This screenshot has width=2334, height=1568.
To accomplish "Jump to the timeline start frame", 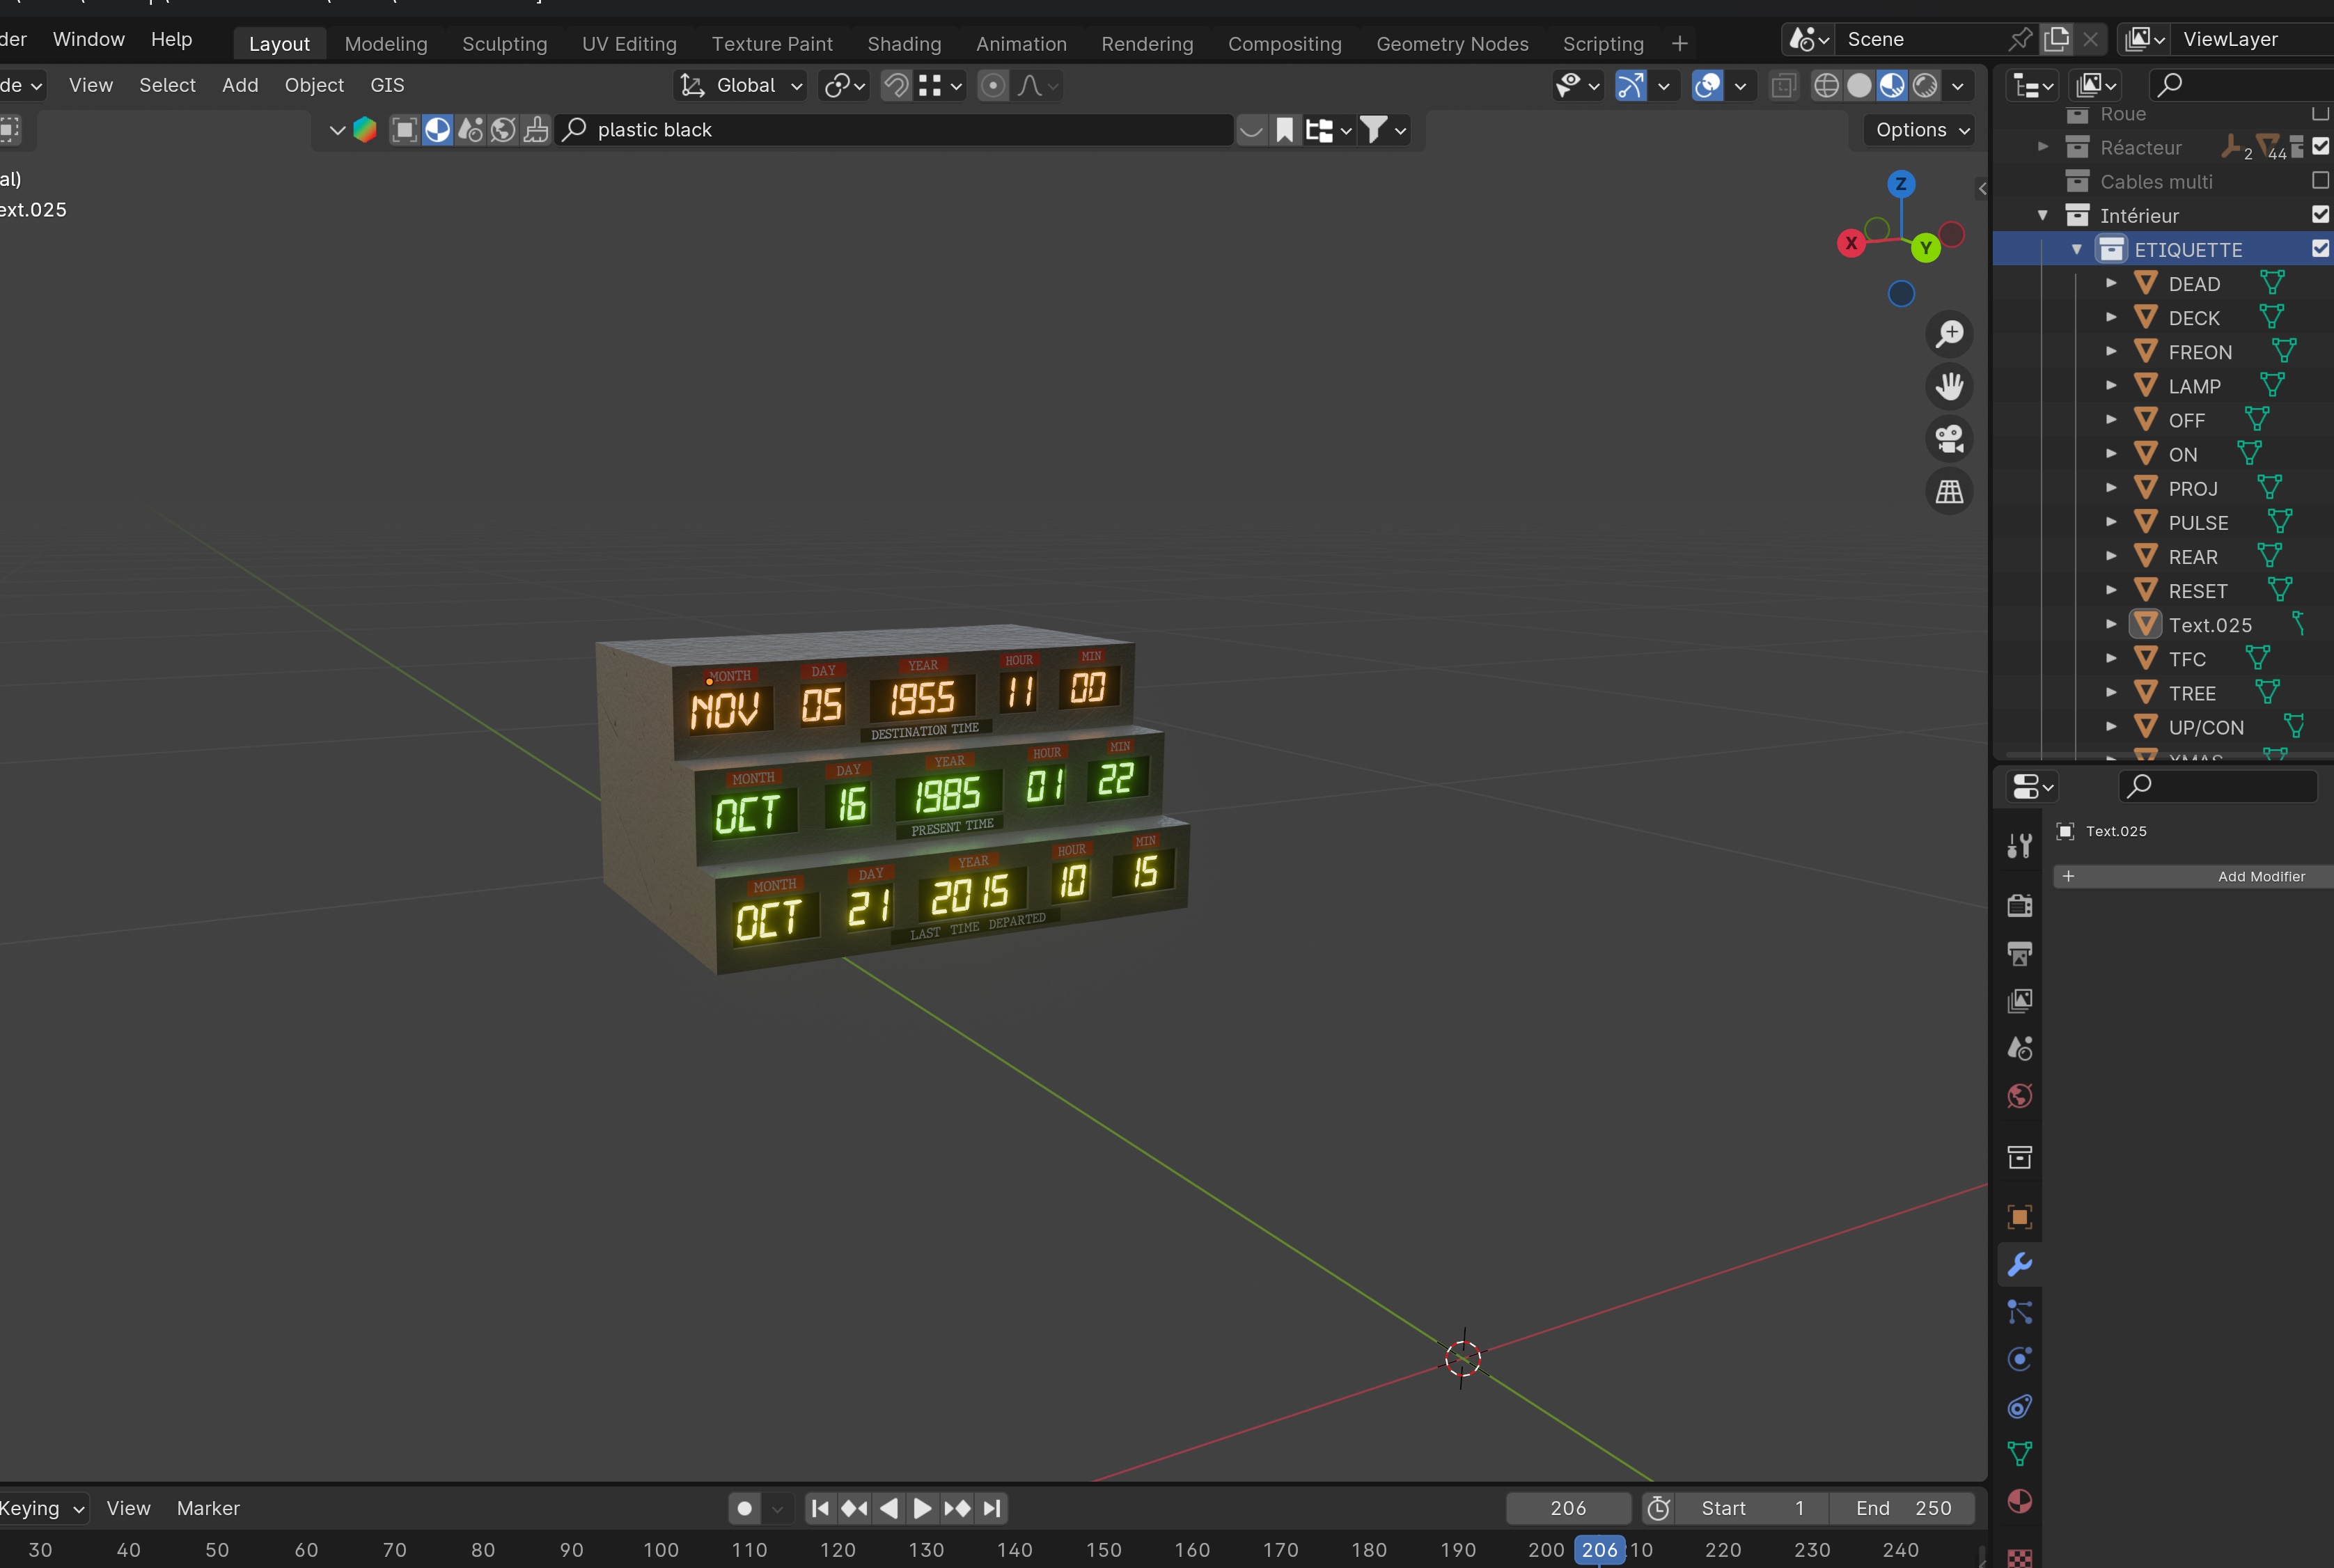I will [820, 1508].
